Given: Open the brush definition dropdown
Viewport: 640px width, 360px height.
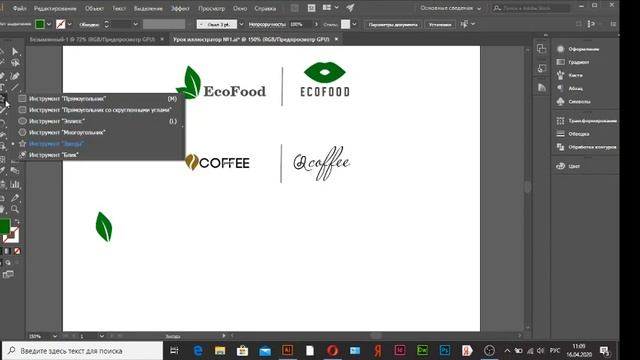Looking at the screenshot, I should (x=241, y=24).
